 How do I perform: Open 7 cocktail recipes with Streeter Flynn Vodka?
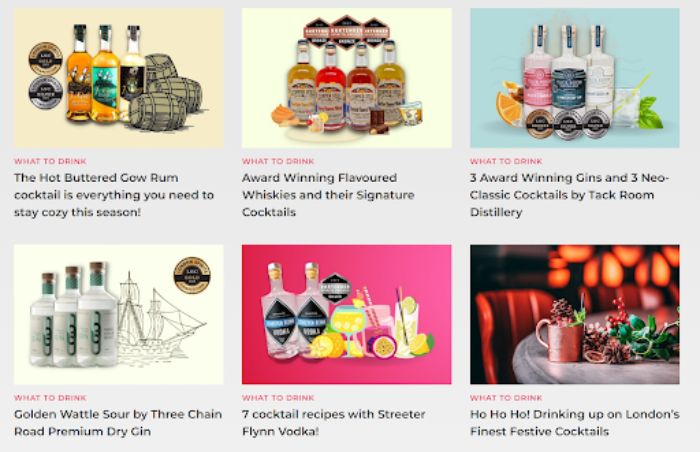pyautogui.click(x=333, y=423)
